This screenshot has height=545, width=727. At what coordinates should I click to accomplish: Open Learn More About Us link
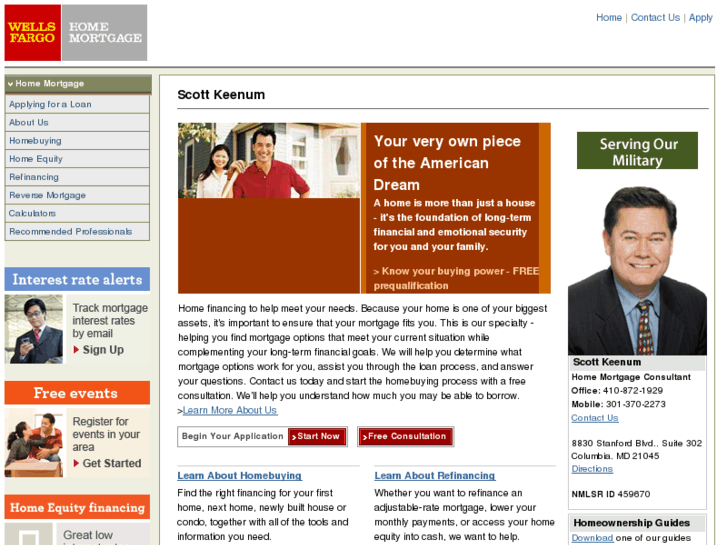point(230,410)
